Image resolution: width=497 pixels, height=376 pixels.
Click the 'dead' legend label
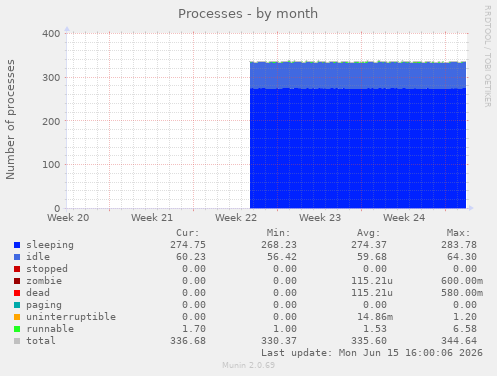click(38, 293)
